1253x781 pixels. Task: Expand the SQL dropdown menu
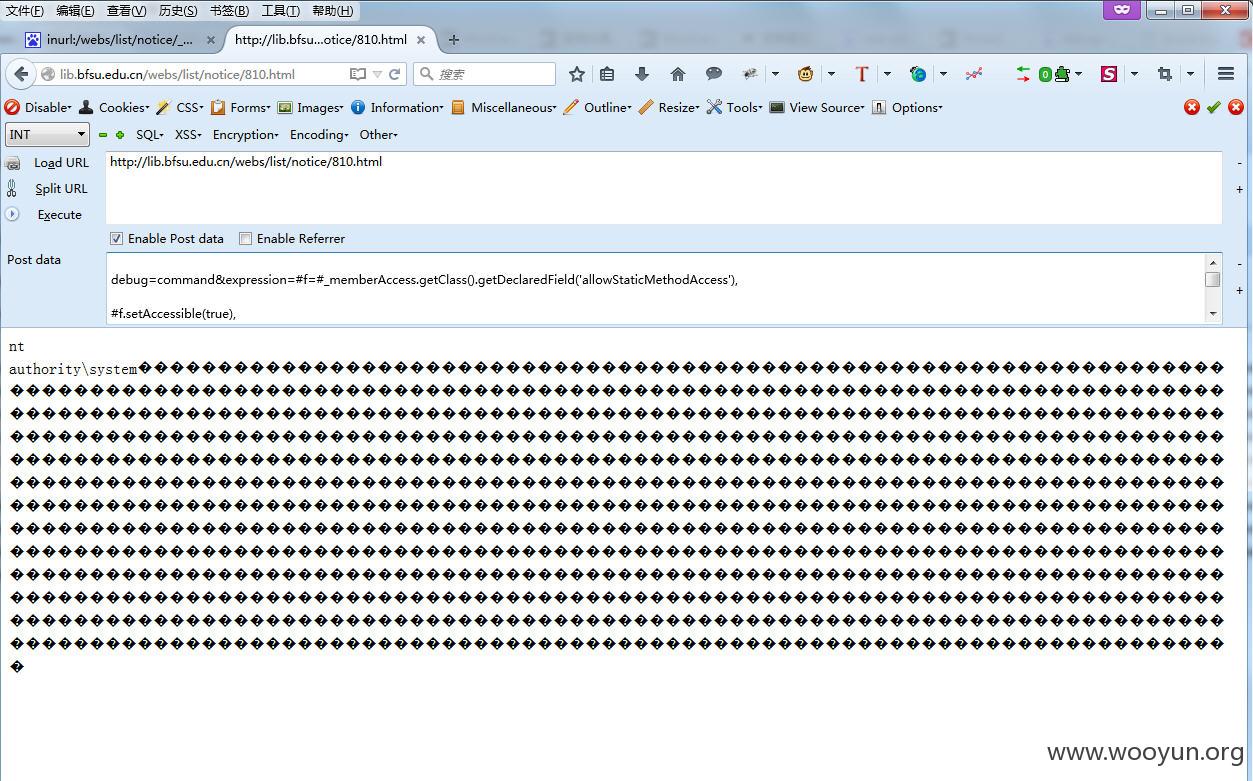click(x=149, y=135)
